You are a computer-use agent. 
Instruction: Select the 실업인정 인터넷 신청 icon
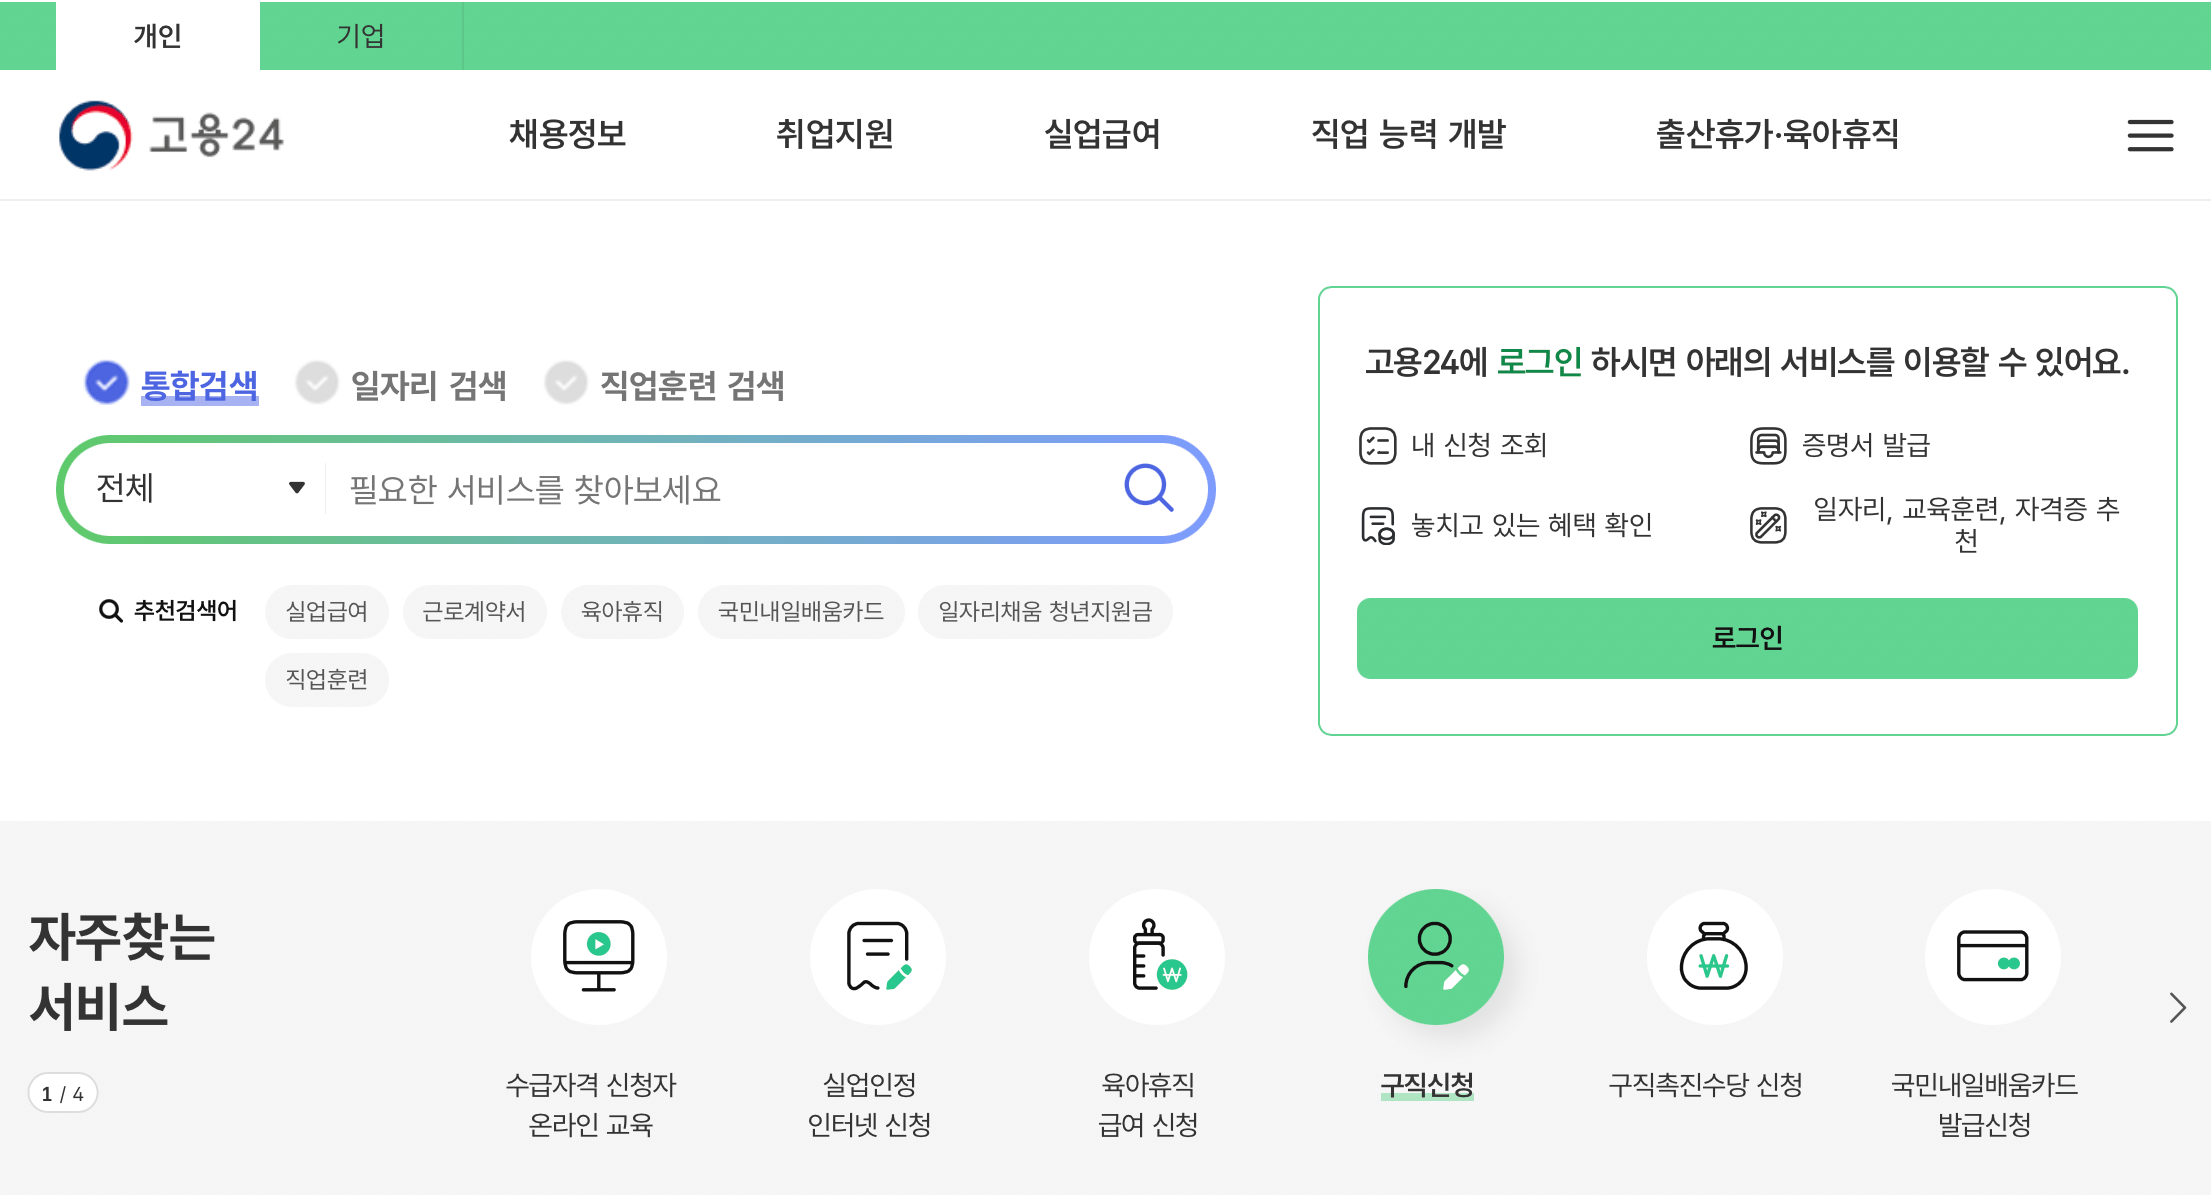click(x=877, y=956)
